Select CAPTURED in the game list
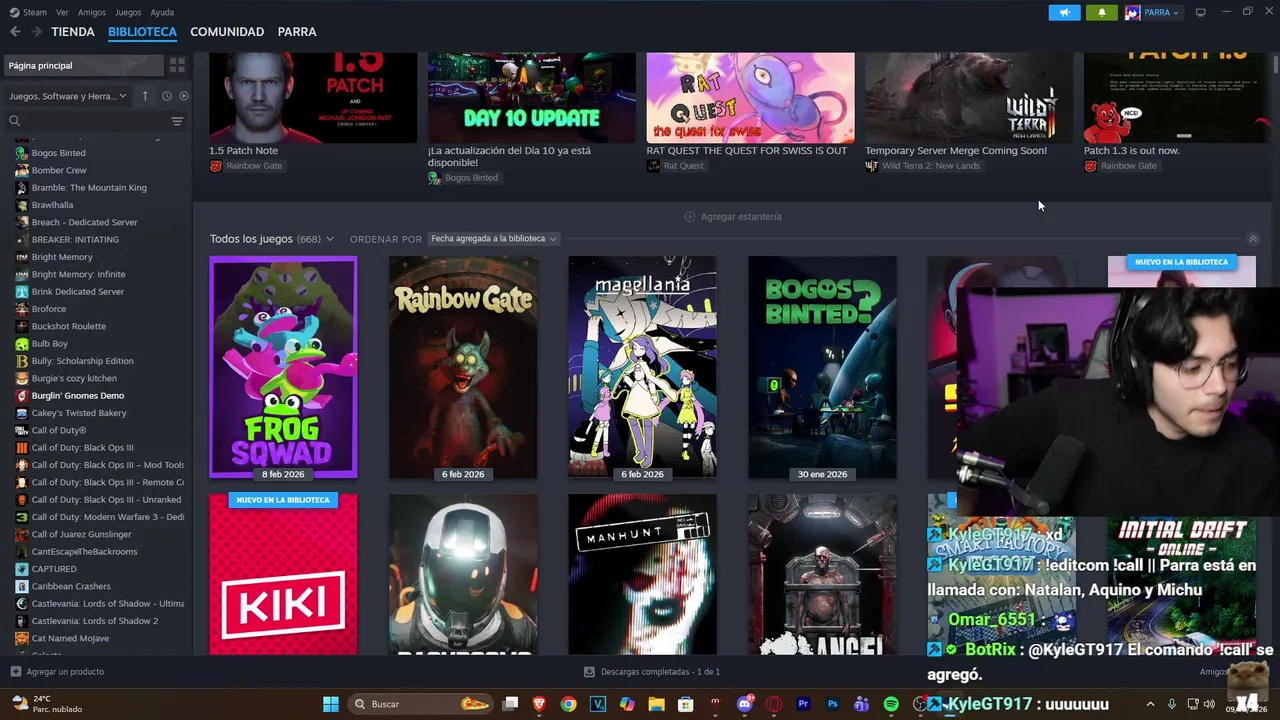 (54, 569)
